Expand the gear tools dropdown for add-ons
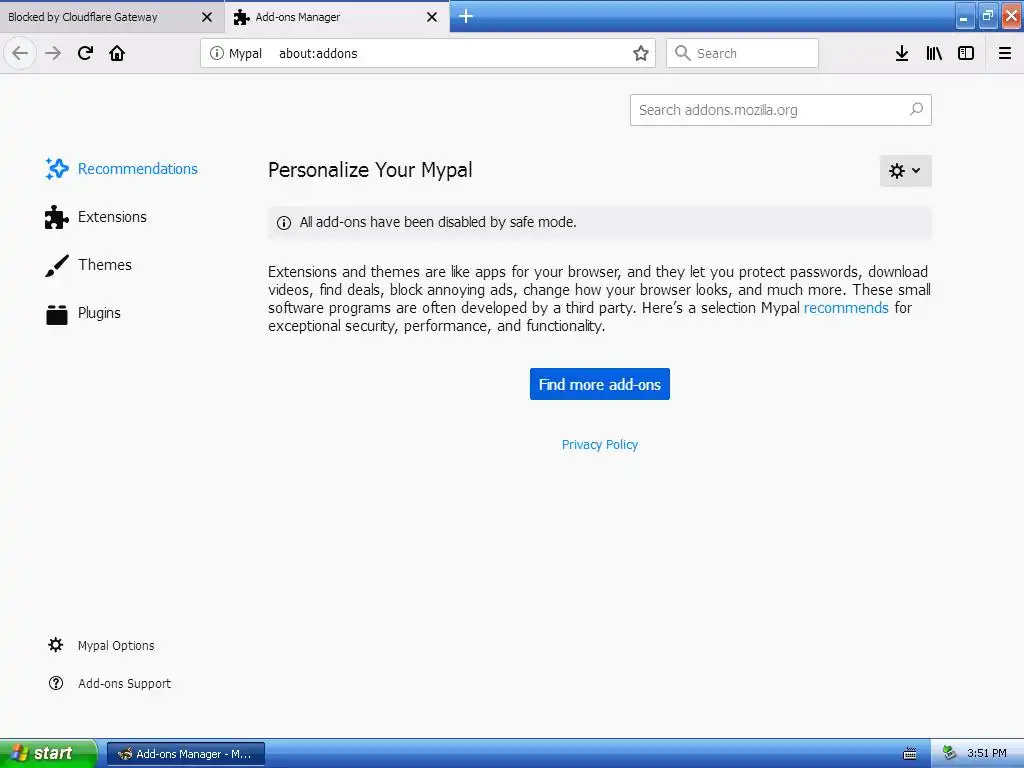This screenshot has width=1024, height=768. pos(905,170)
